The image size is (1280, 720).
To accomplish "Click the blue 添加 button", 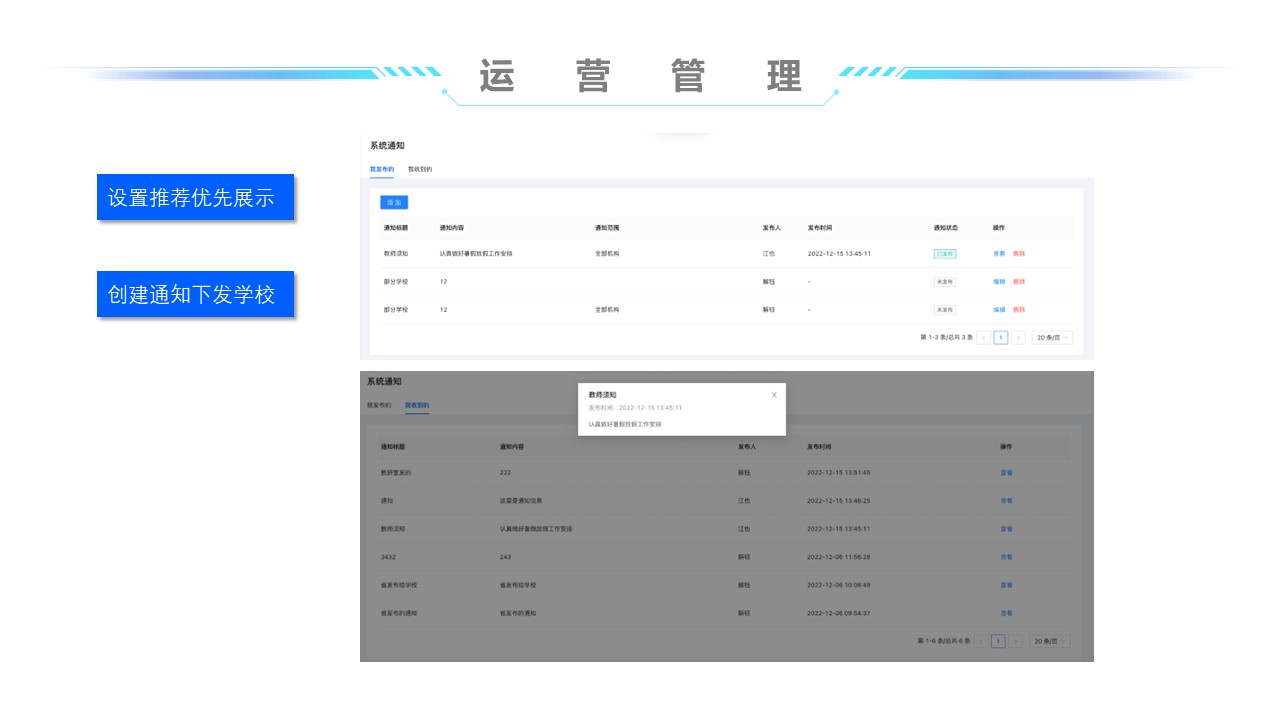I will coord(394,202).
